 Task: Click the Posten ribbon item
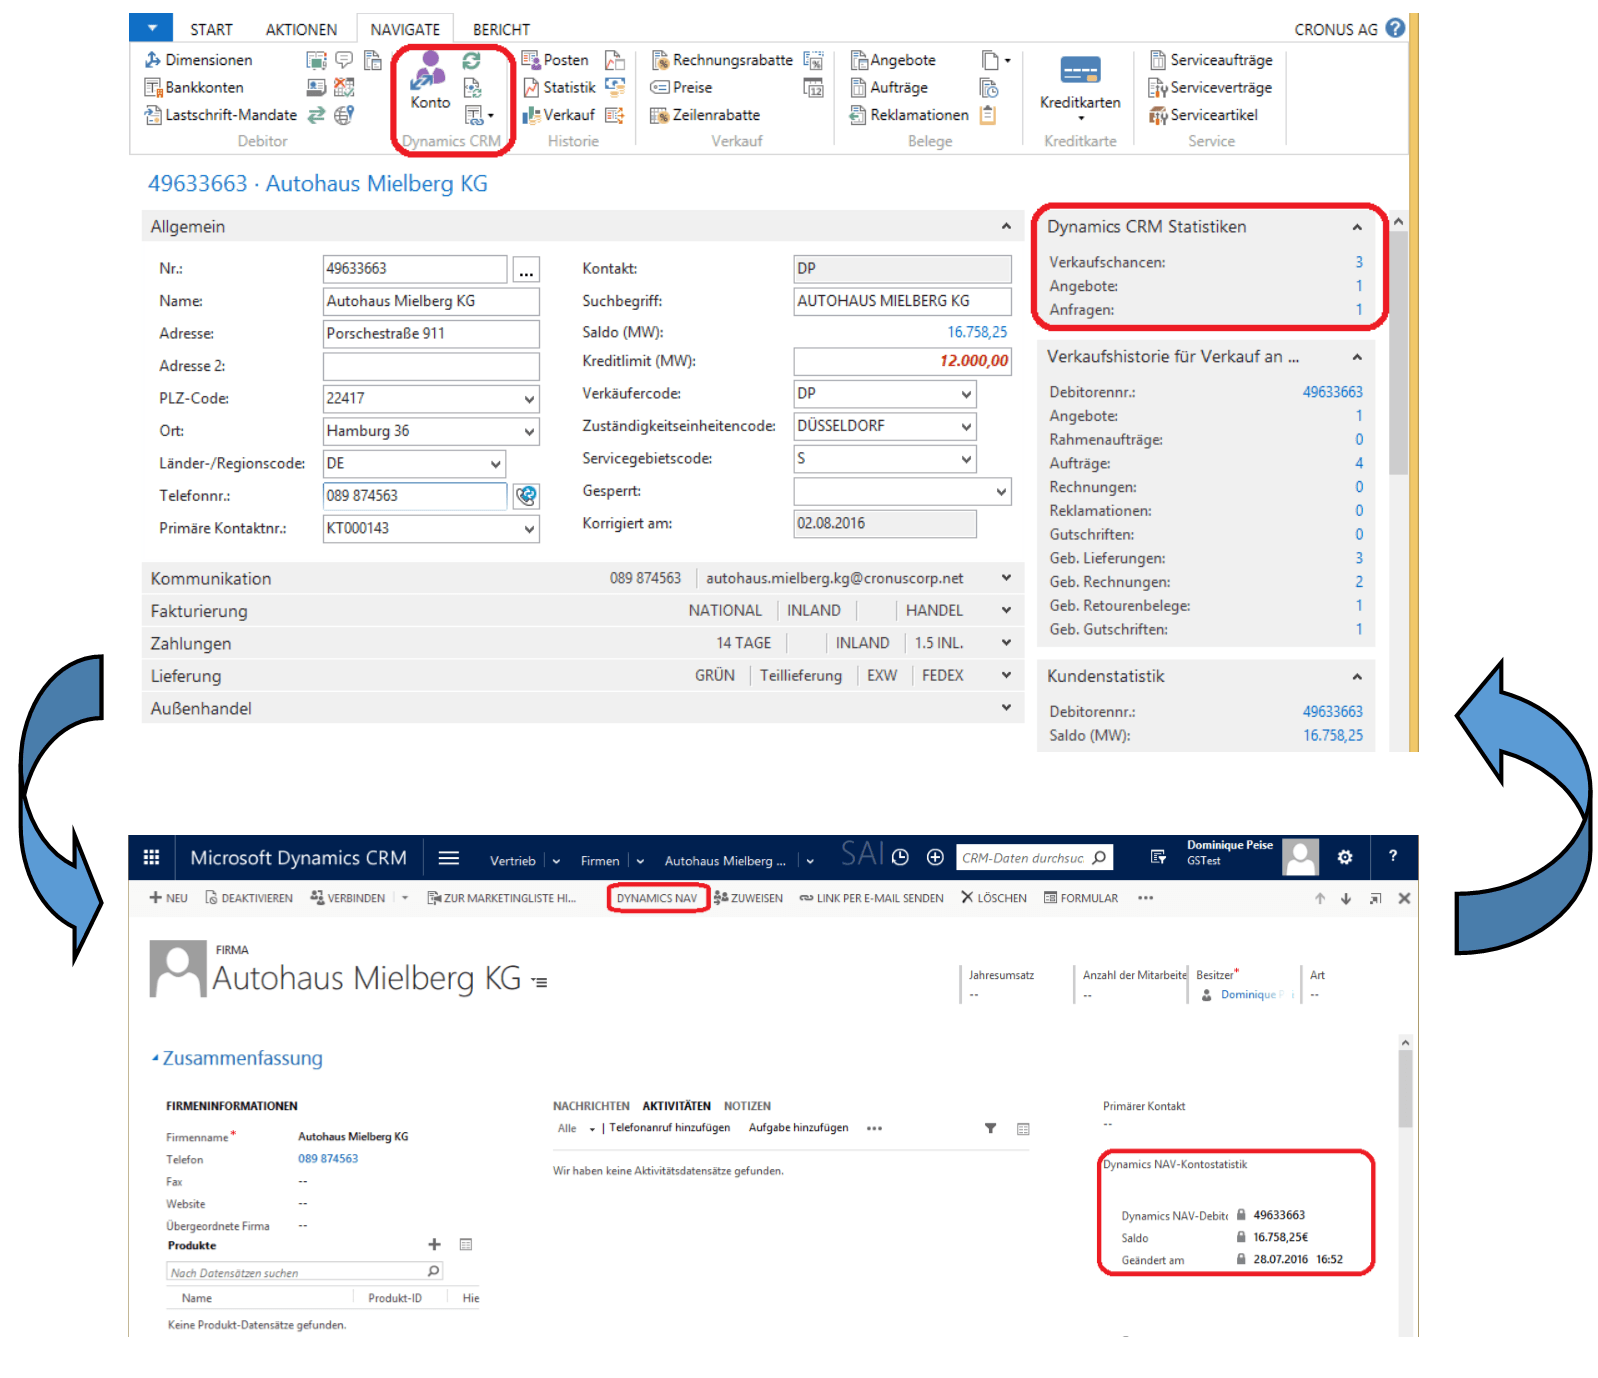point(555,60)
